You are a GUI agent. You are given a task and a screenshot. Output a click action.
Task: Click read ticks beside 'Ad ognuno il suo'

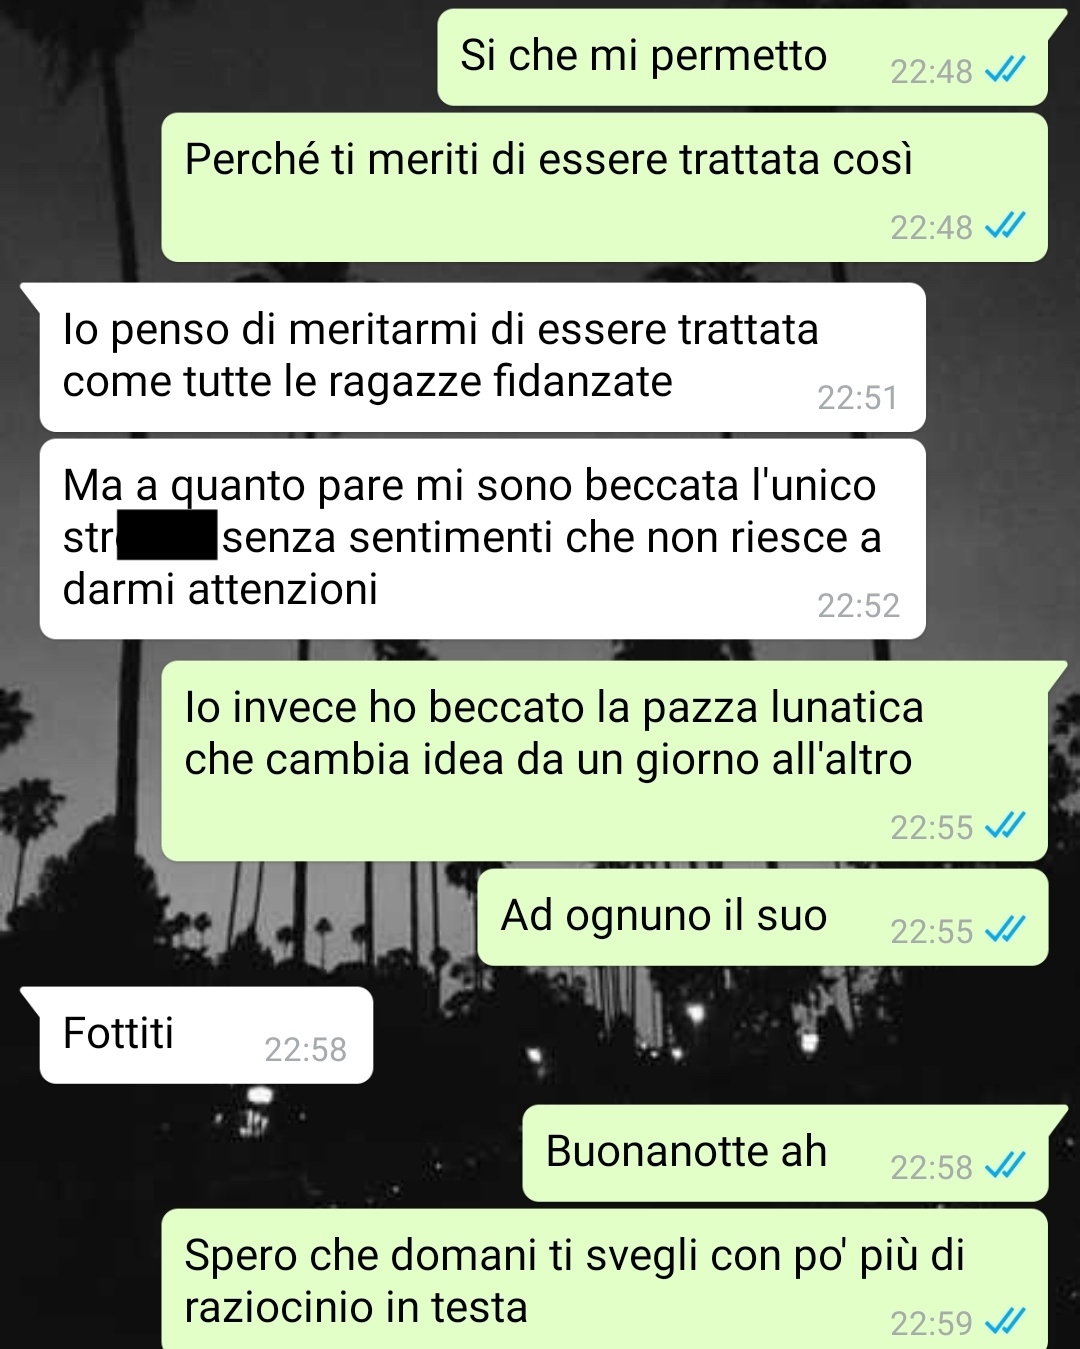point(1005,930)
